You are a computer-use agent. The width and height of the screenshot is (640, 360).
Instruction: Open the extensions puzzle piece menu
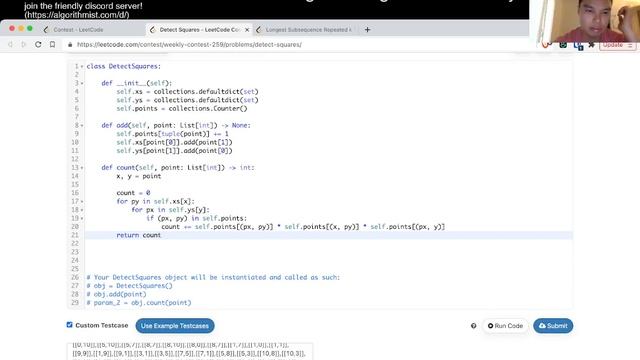point(591,45)
